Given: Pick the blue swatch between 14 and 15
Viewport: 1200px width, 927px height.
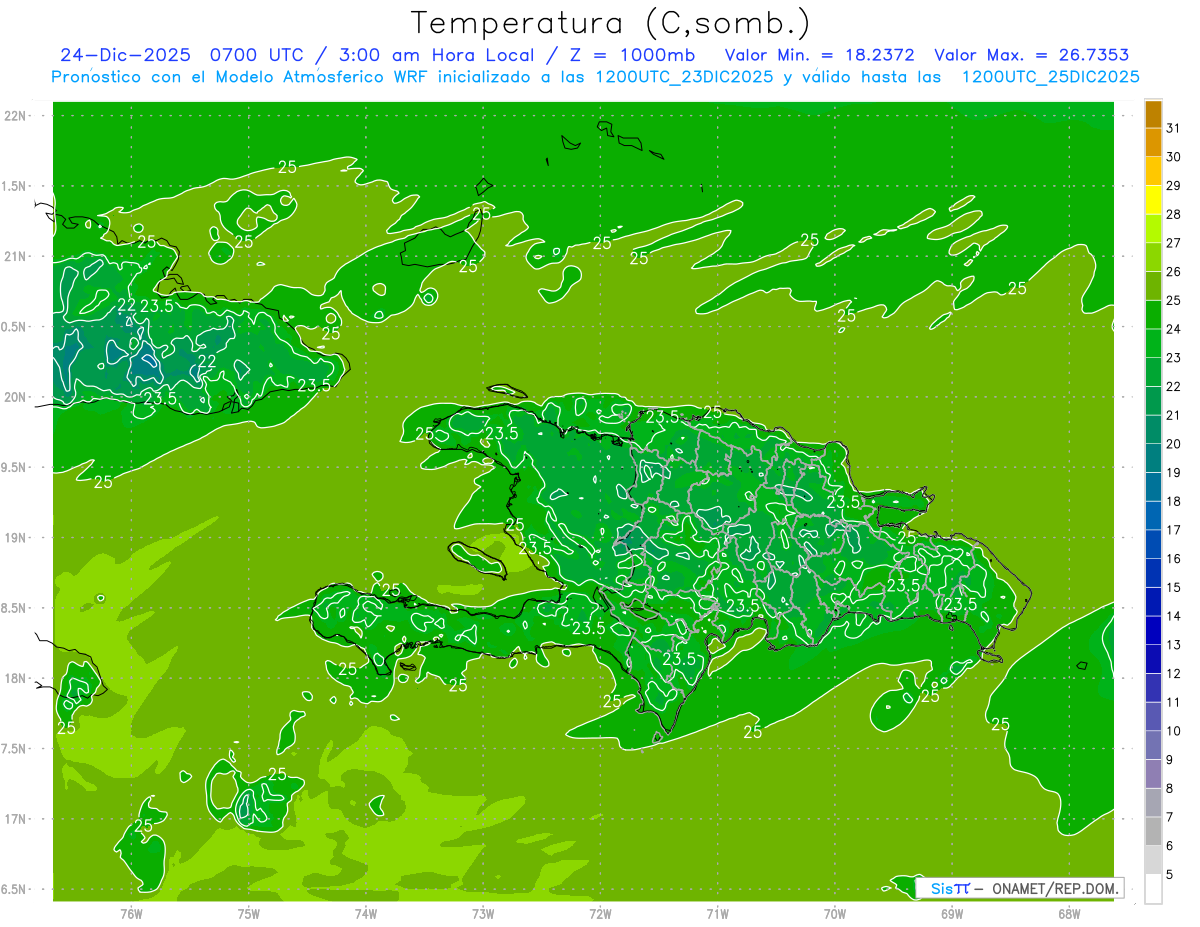Looking at the screenshot, I should [1153, 602].
